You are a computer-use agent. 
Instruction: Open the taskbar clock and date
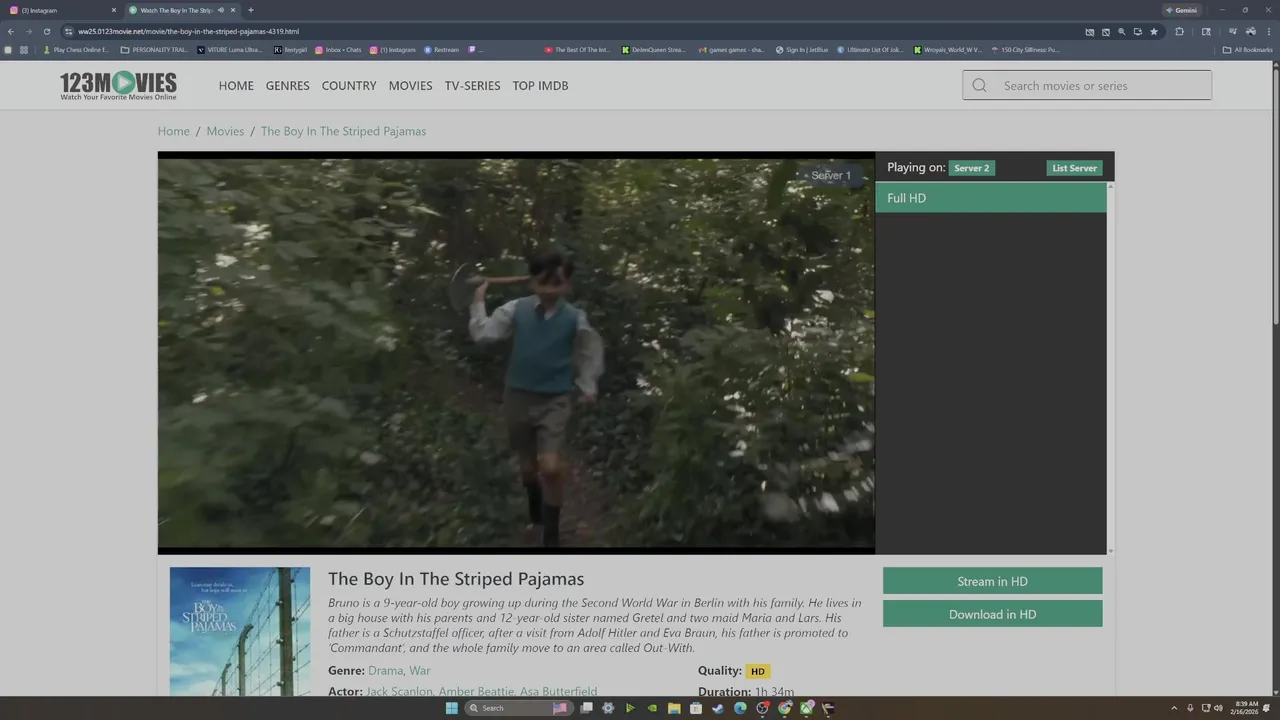[1246, 708]
